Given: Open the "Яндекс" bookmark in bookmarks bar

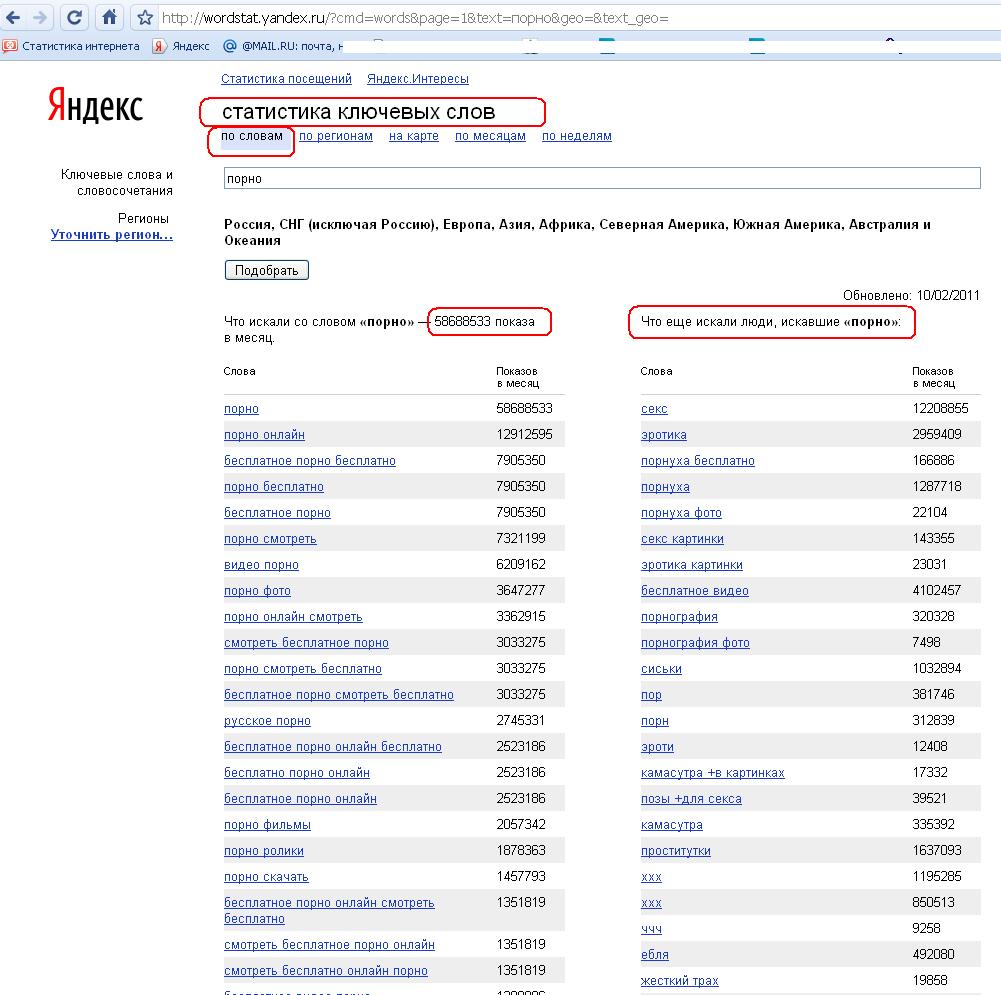Looking at the screenshot, I should [181, 46].
